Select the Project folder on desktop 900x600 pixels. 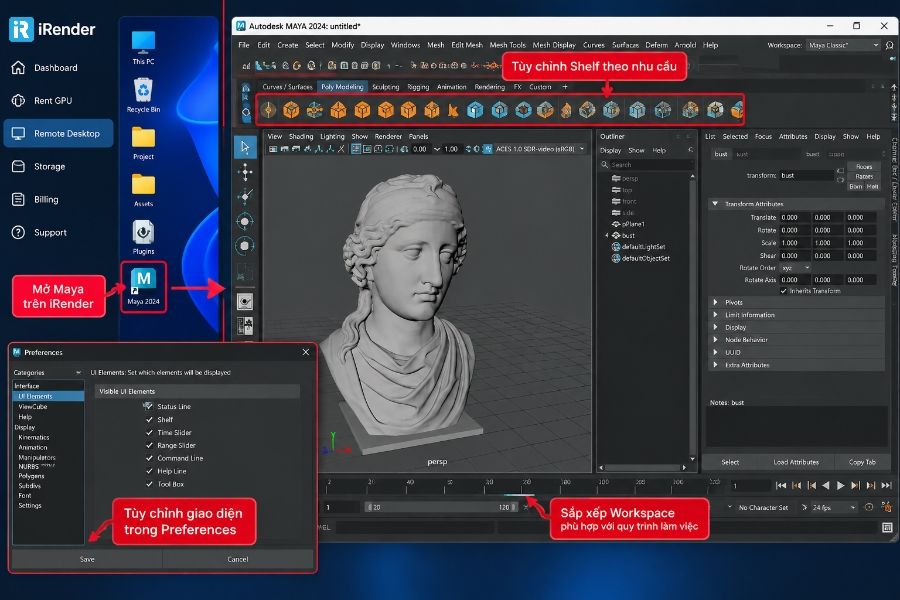pos(143,142)
